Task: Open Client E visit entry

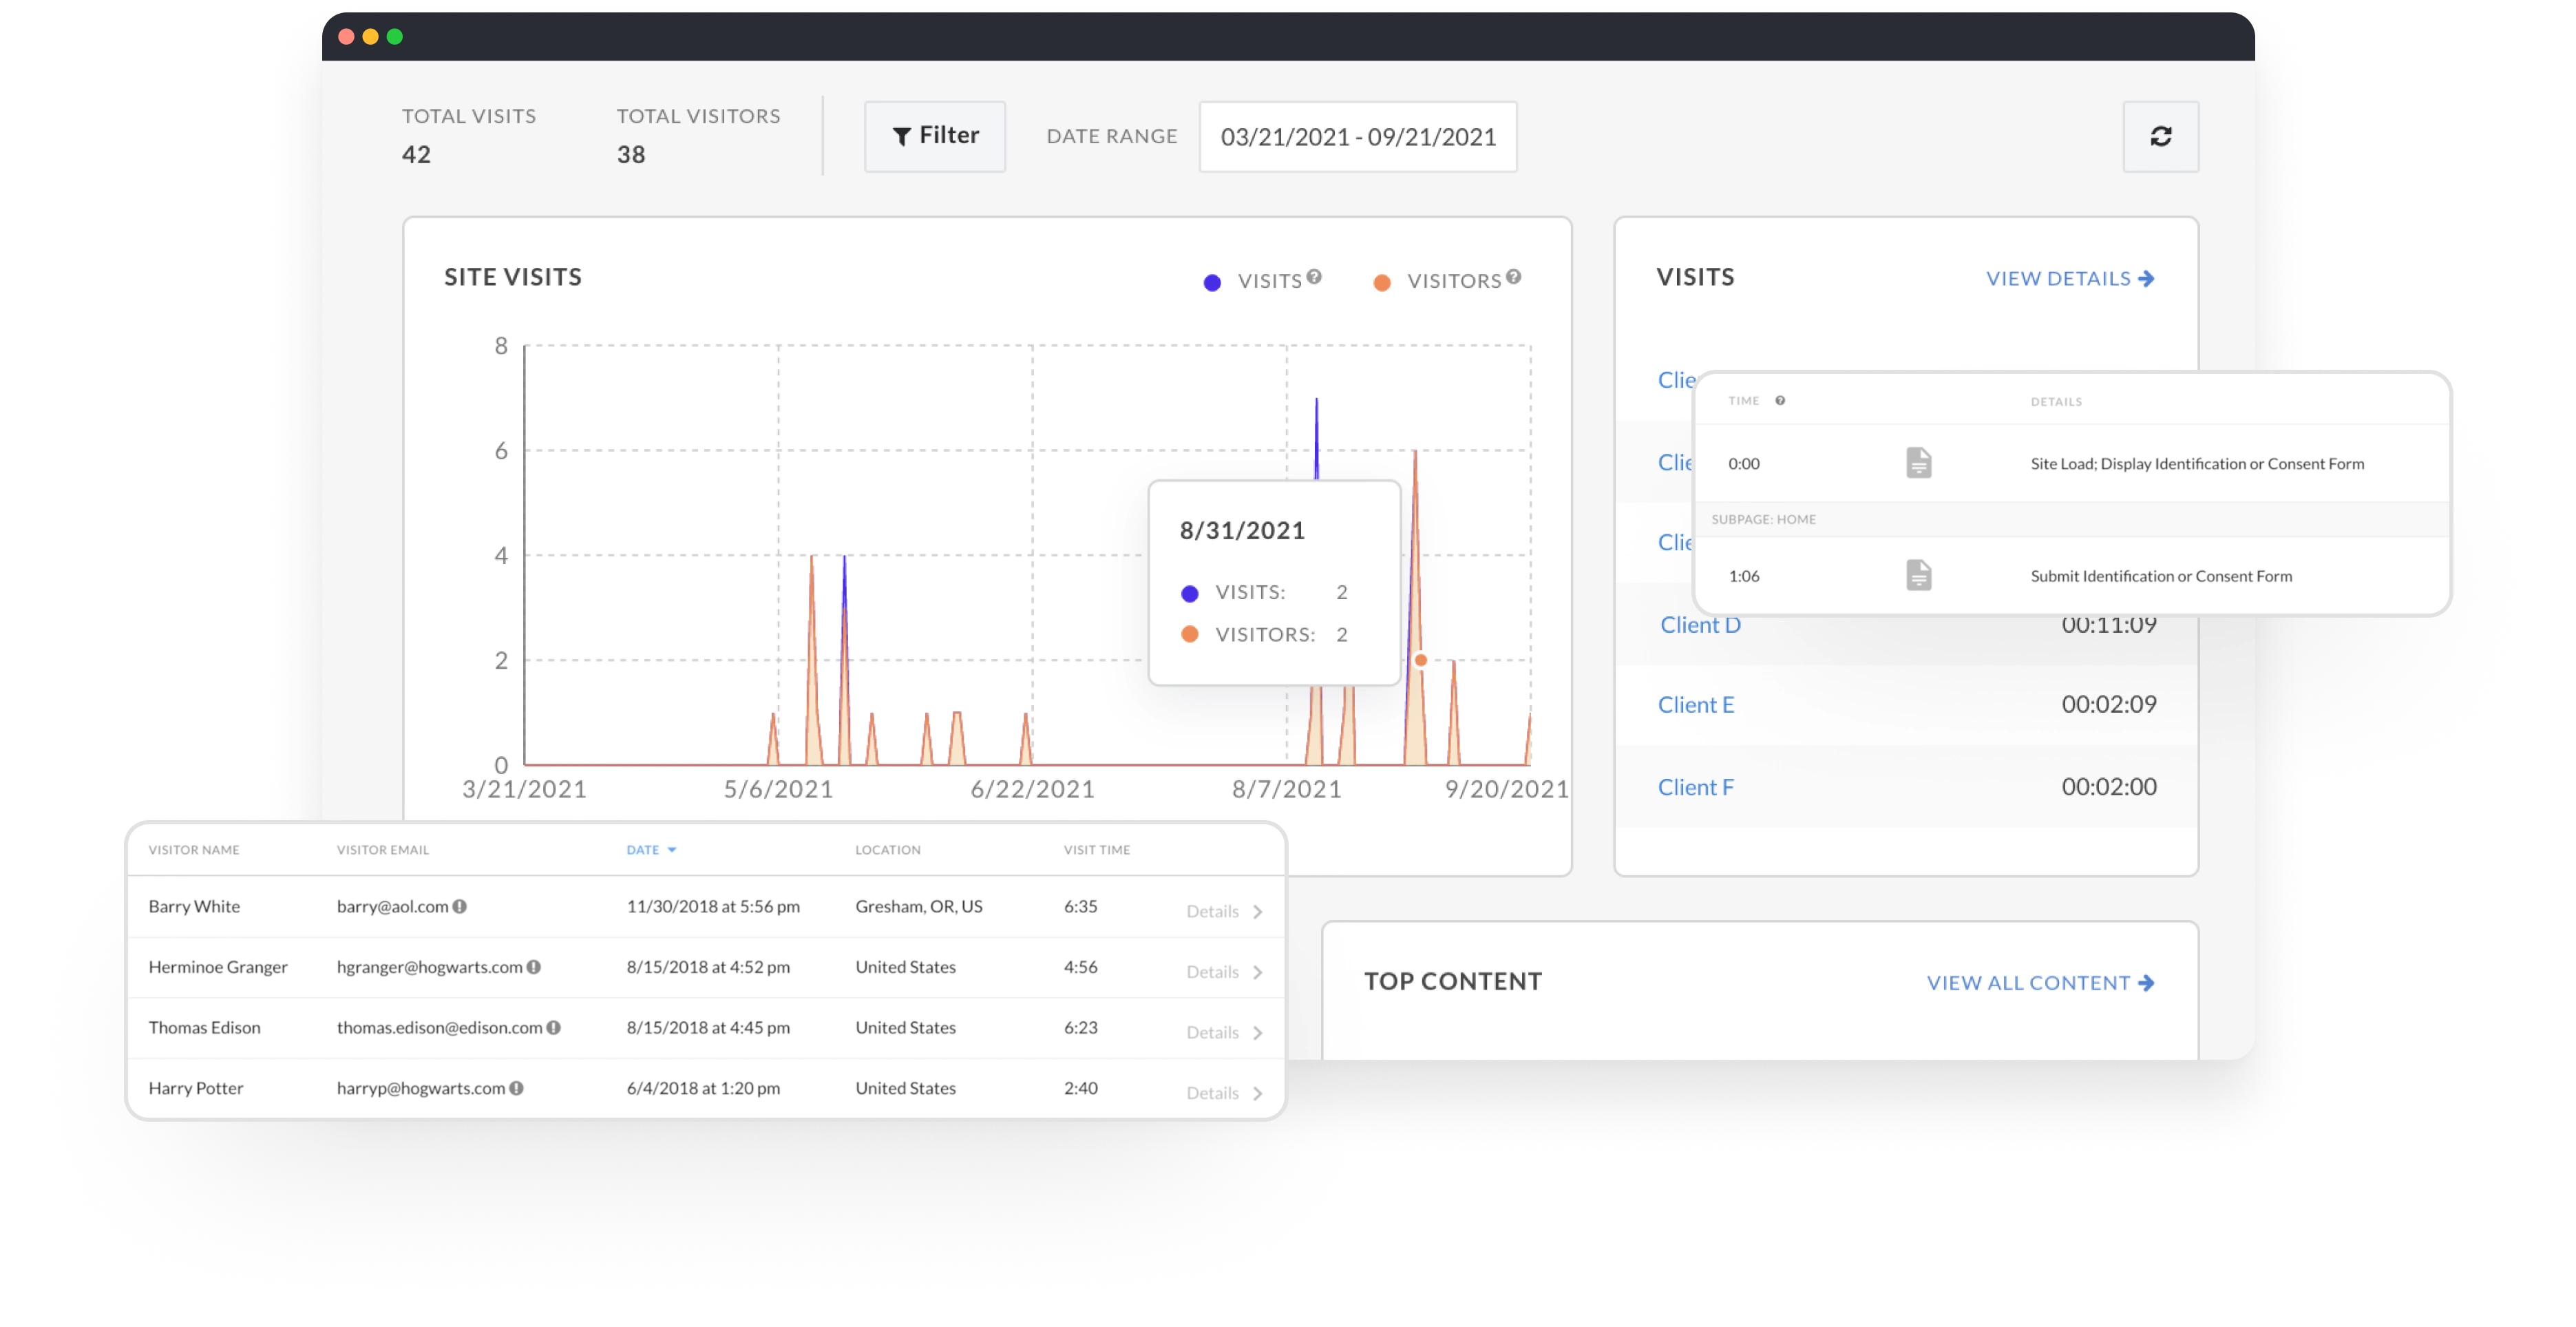Action: pyautogui.click(x=1695, y=705)
